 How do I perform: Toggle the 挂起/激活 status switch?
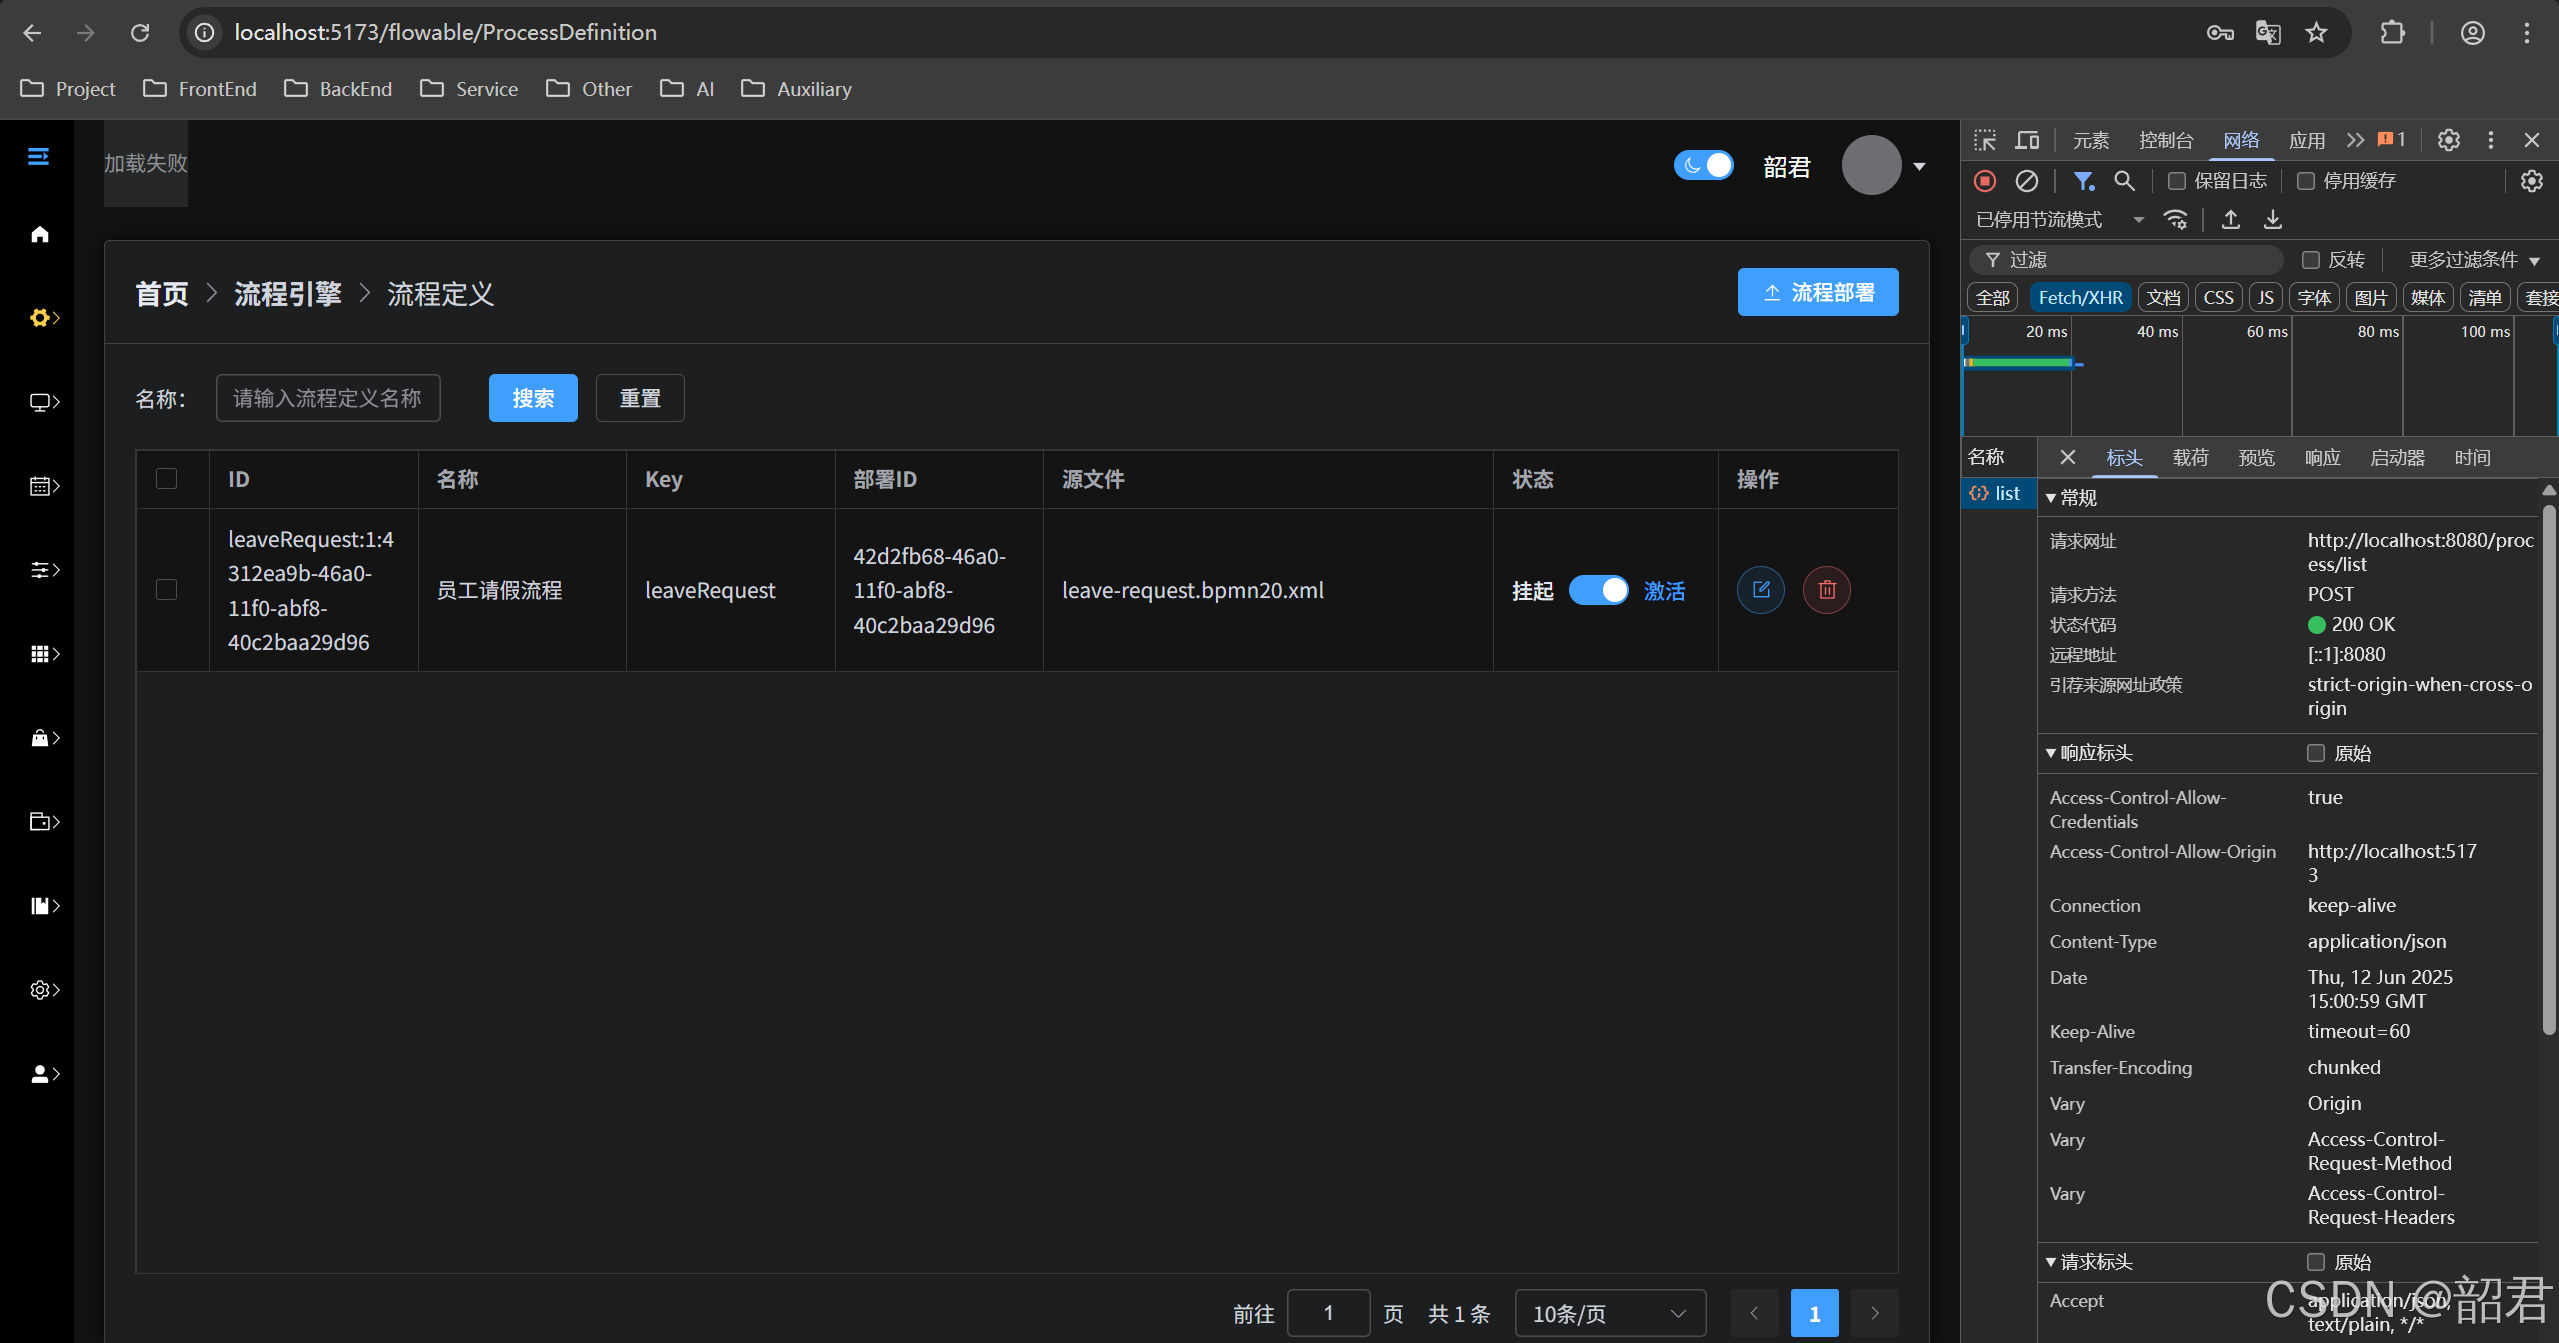pos(1598,590)
